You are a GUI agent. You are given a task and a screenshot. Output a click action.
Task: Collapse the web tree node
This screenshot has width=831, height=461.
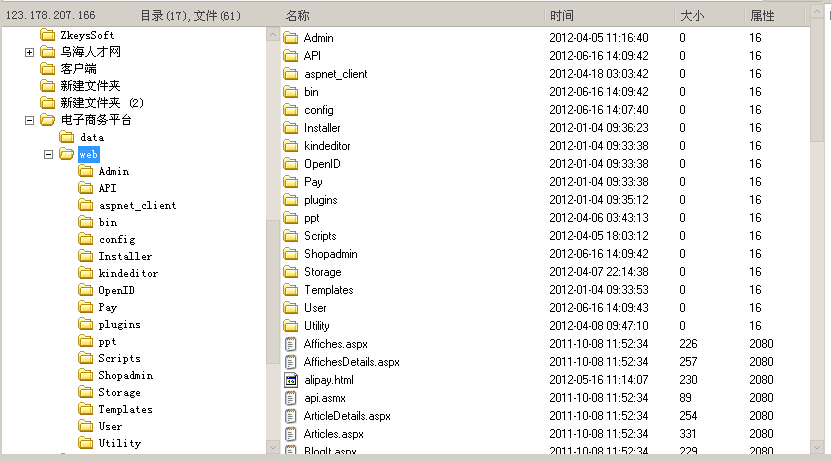pos(49,154)
